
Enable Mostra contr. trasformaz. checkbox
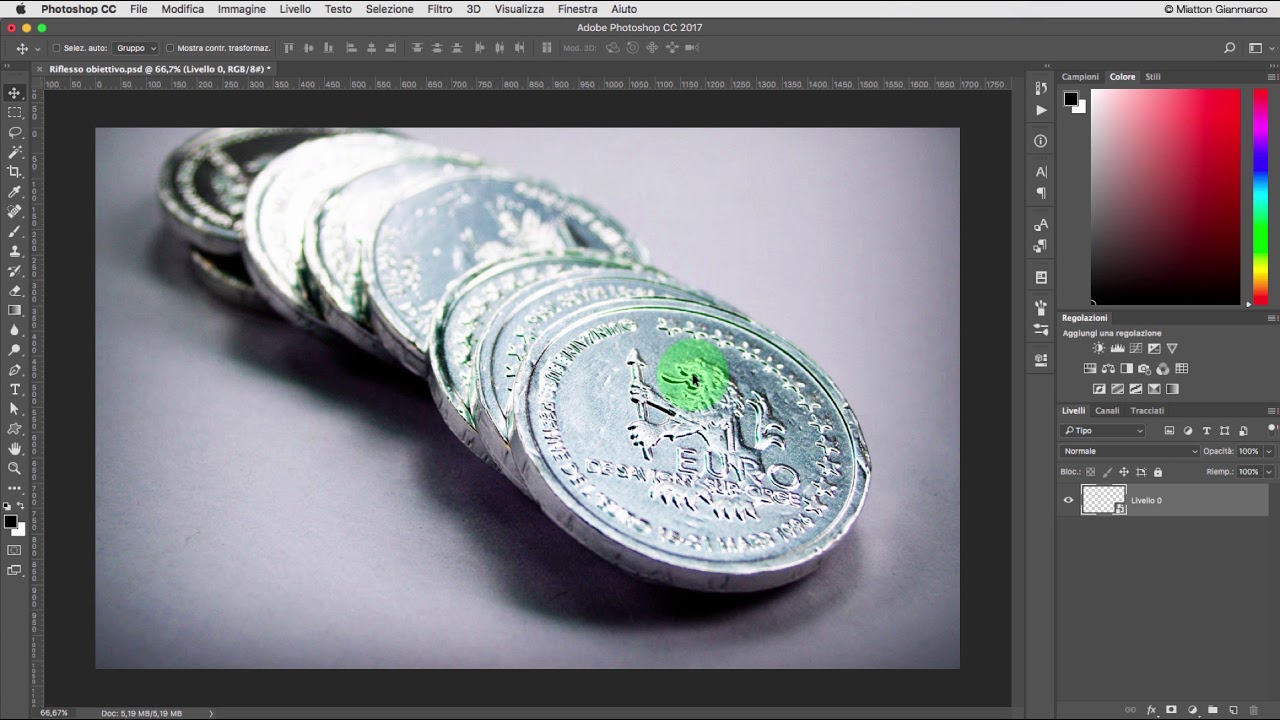click(169, 48)
